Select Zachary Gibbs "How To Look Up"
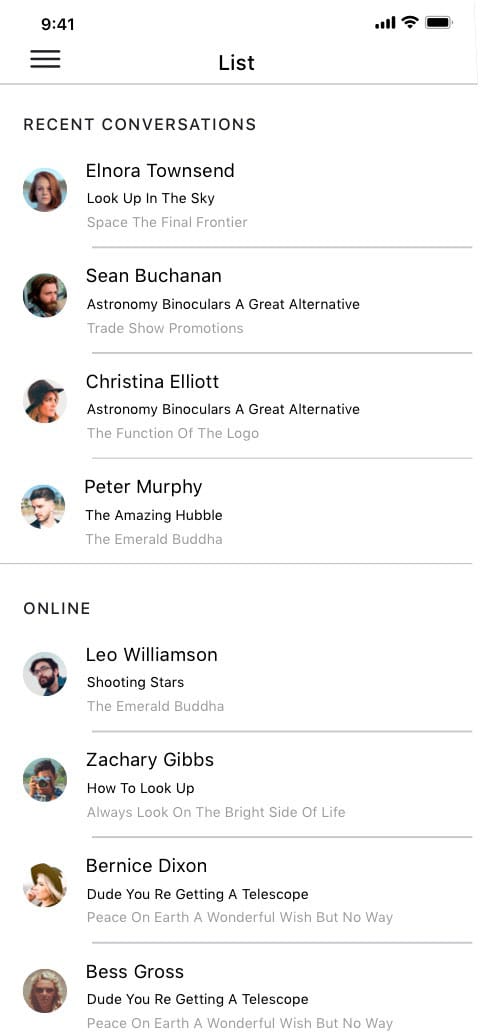Image resolution: width=480 pixels, height=1032 pixels. [140, 788]
